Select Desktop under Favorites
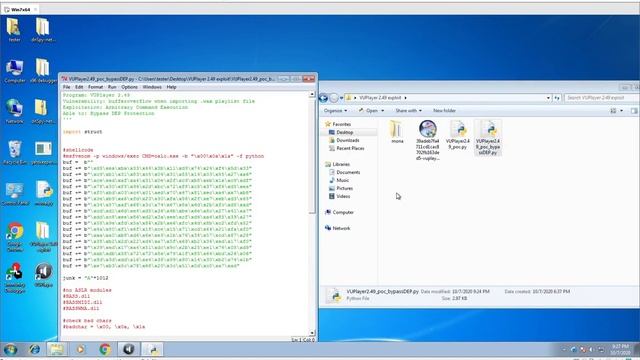This screenshot has height=360, width=640. pyautogui.click(x=344, y=132)
